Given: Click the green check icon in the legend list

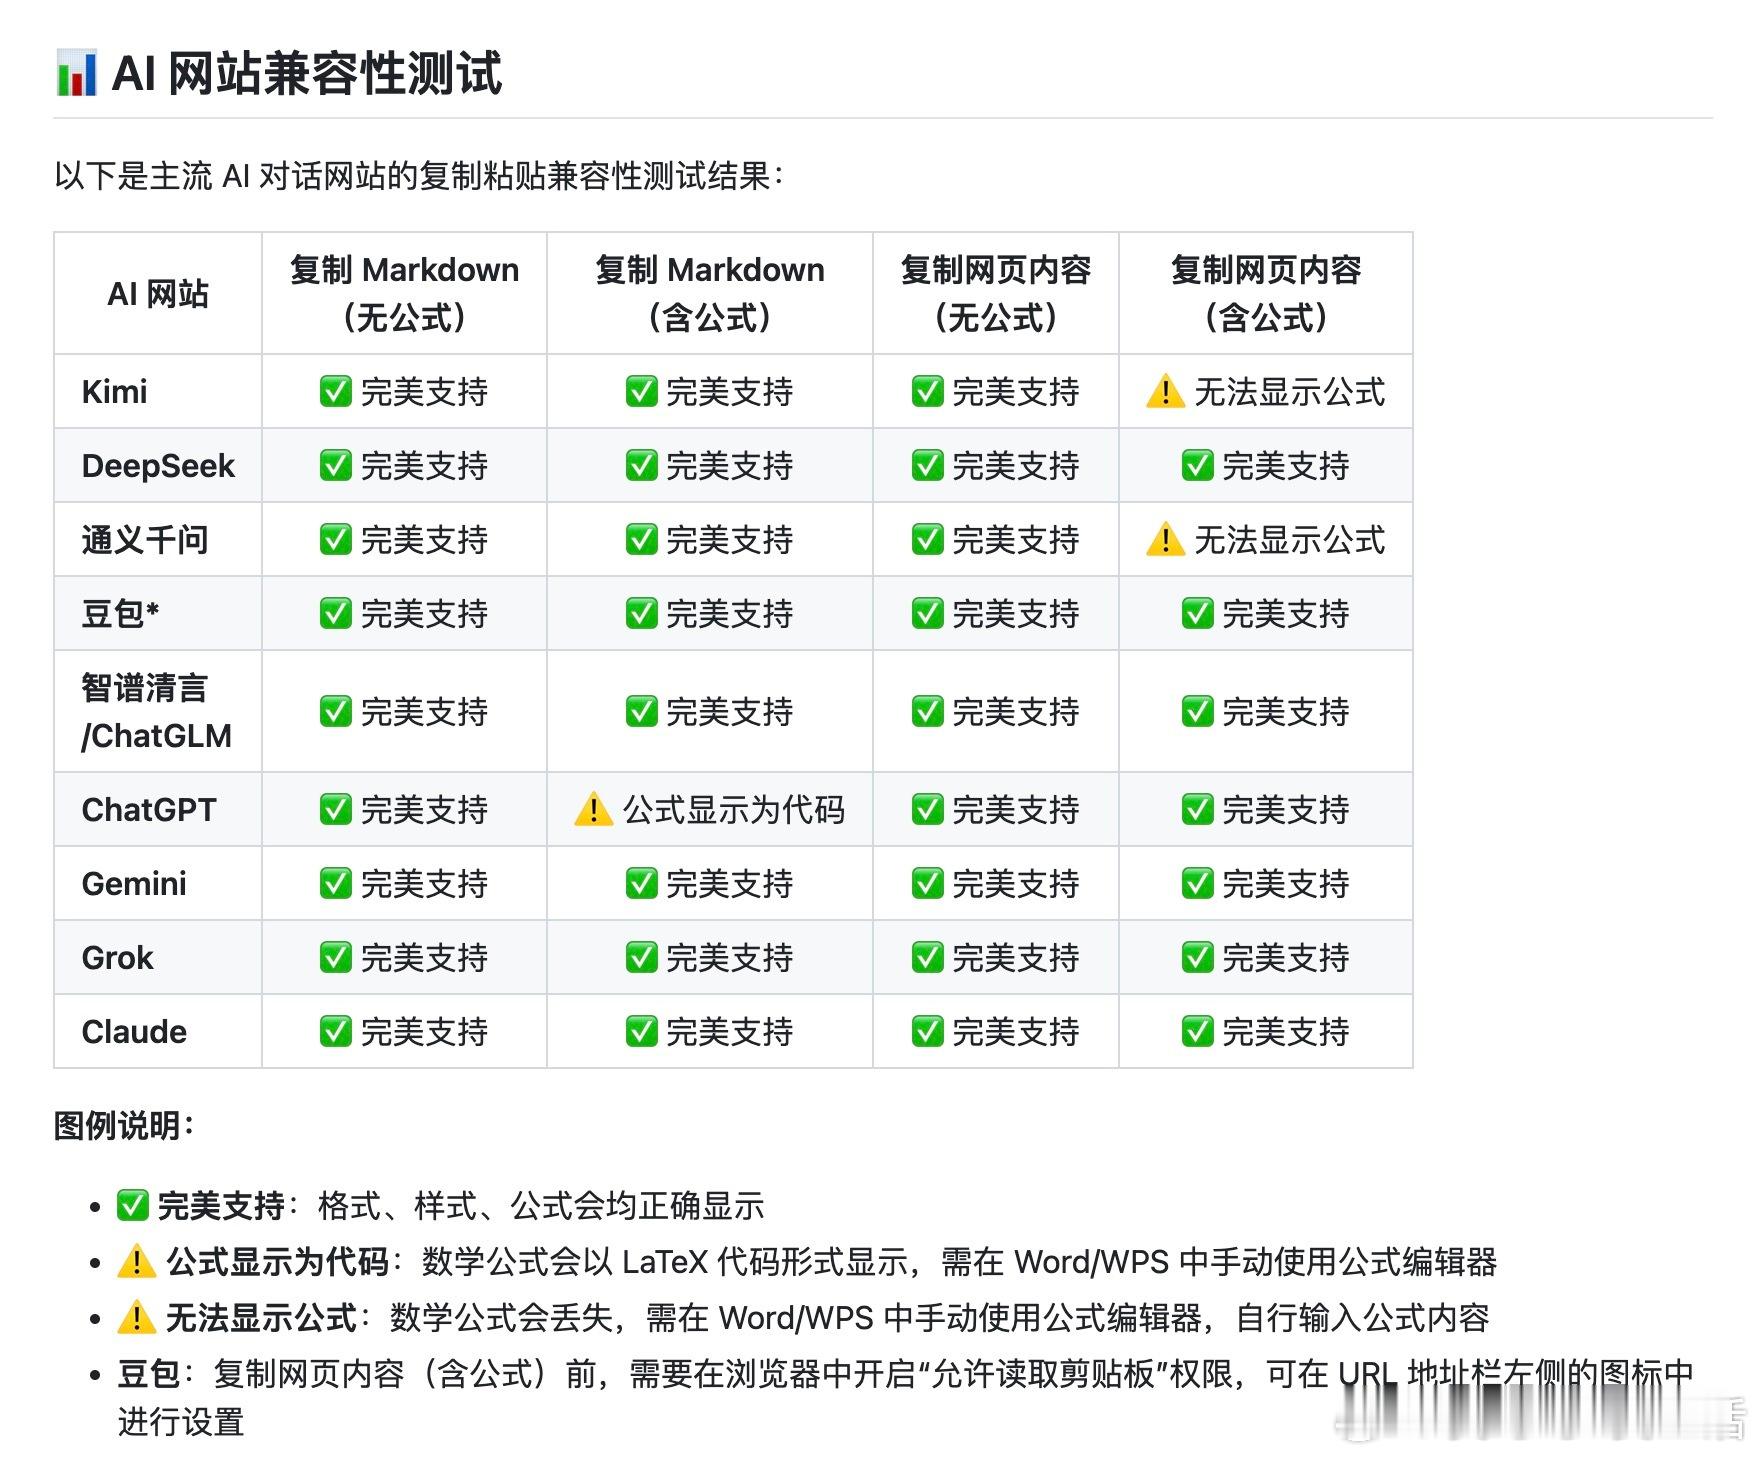Looking at the screenshot, I should (x=133, y=1205).
